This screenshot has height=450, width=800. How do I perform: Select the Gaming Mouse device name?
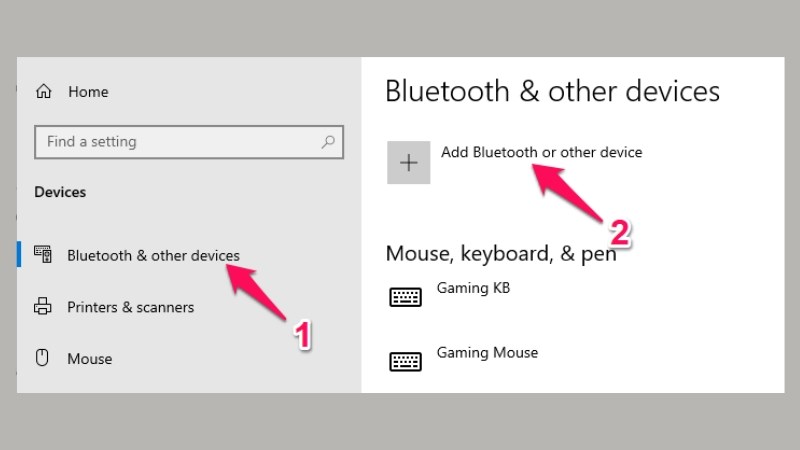click(487, 353)
